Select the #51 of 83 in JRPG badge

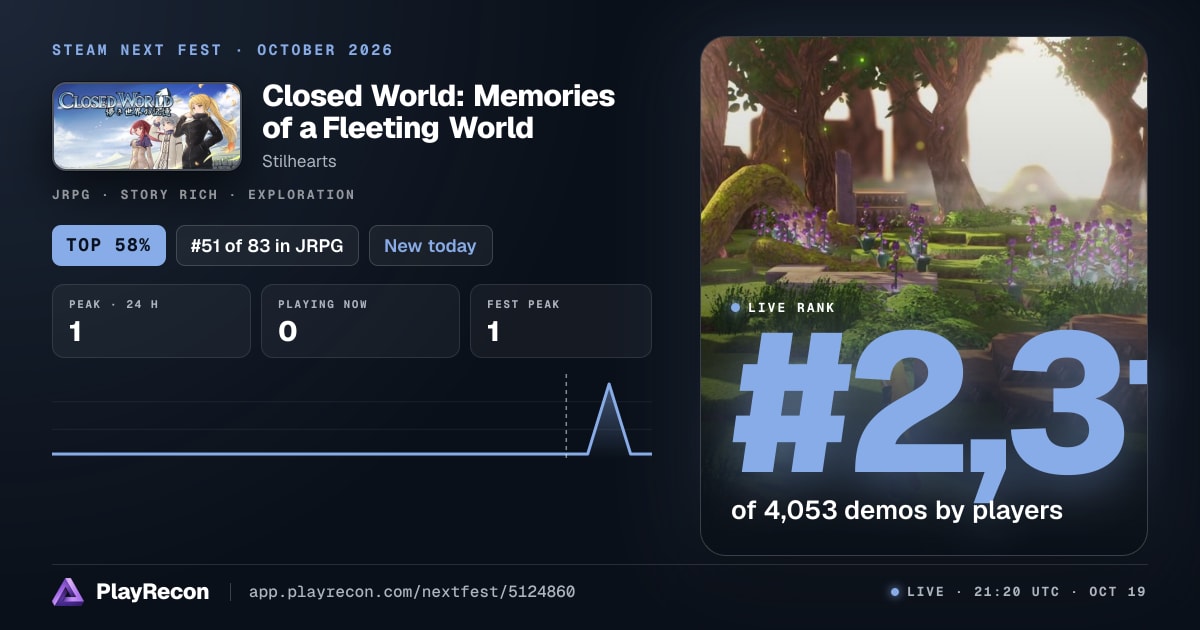(x=267, y=245)
